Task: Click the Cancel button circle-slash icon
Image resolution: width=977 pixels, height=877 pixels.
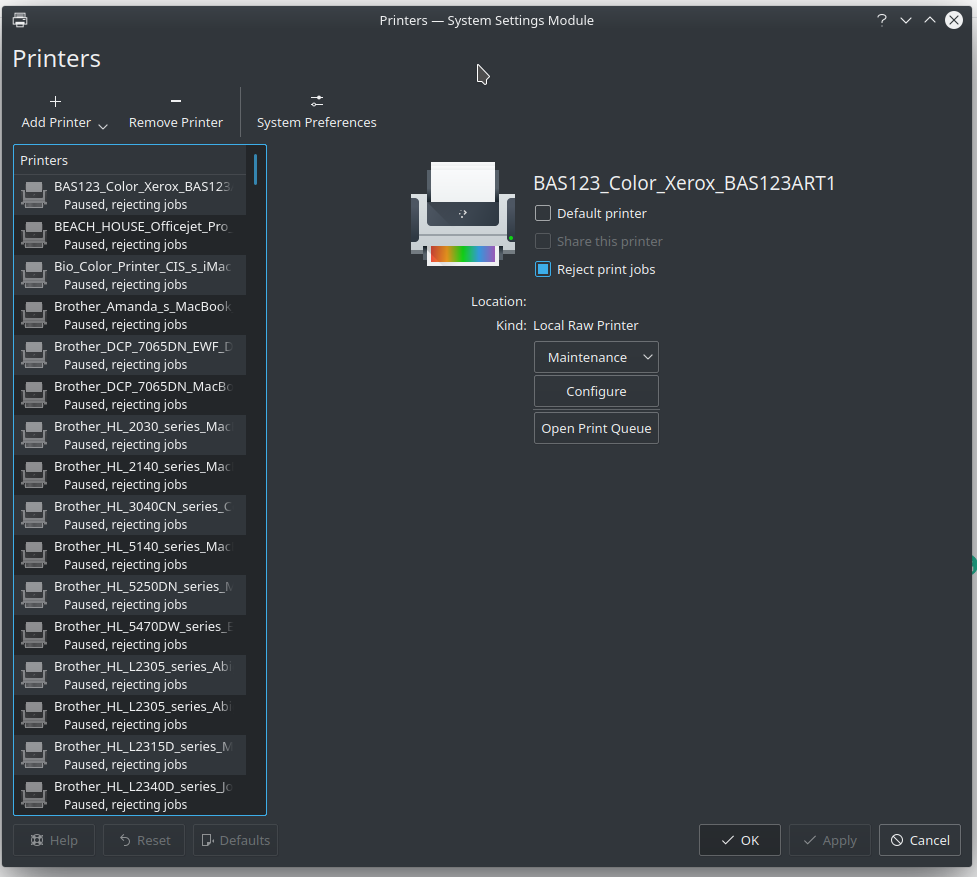Action: 897,840
